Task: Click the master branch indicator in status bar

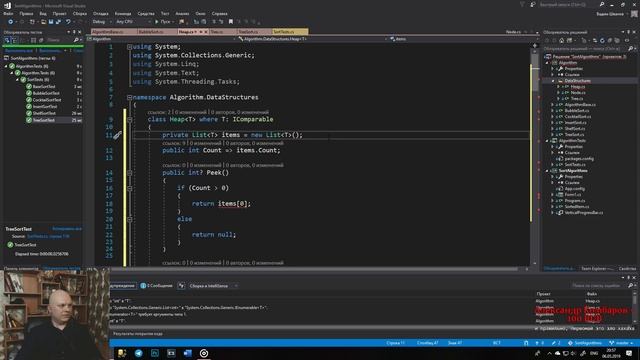Action: pos(621,343)
